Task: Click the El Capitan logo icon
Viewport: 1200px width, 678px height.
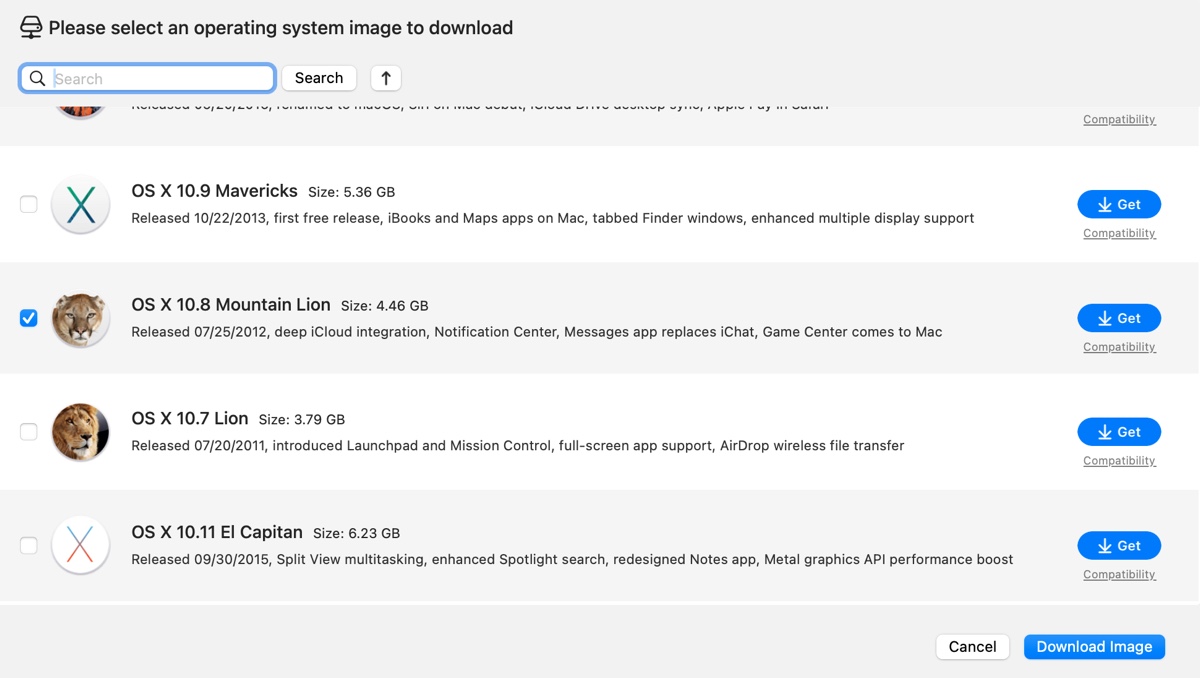Action: pyautogui.click(x=80, y=546)
